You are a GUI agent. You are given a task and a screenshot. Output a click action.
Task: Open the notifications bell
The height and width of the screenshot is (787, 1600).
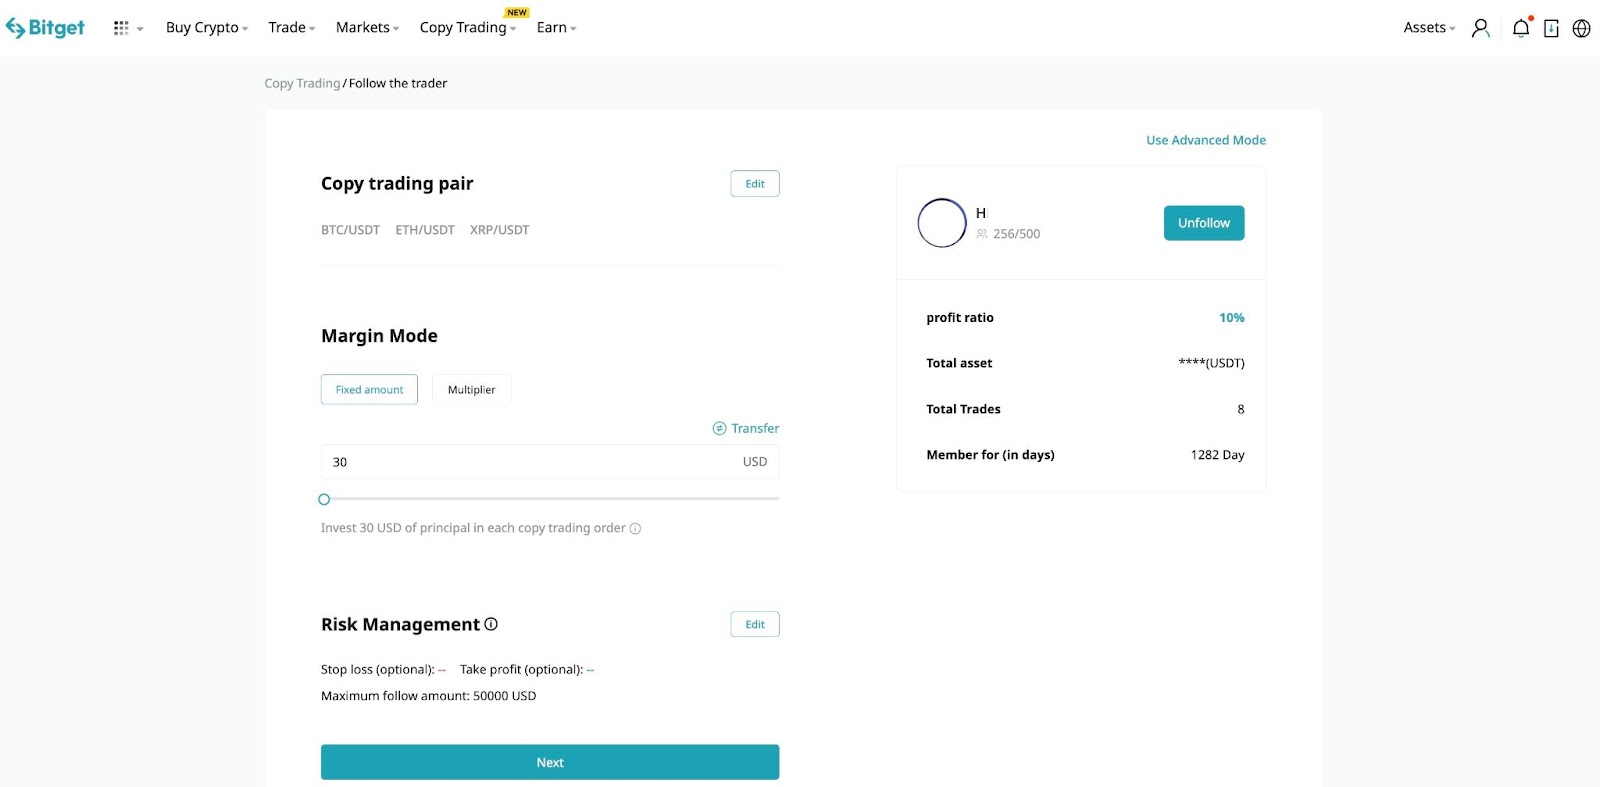tap(1521, 28)
